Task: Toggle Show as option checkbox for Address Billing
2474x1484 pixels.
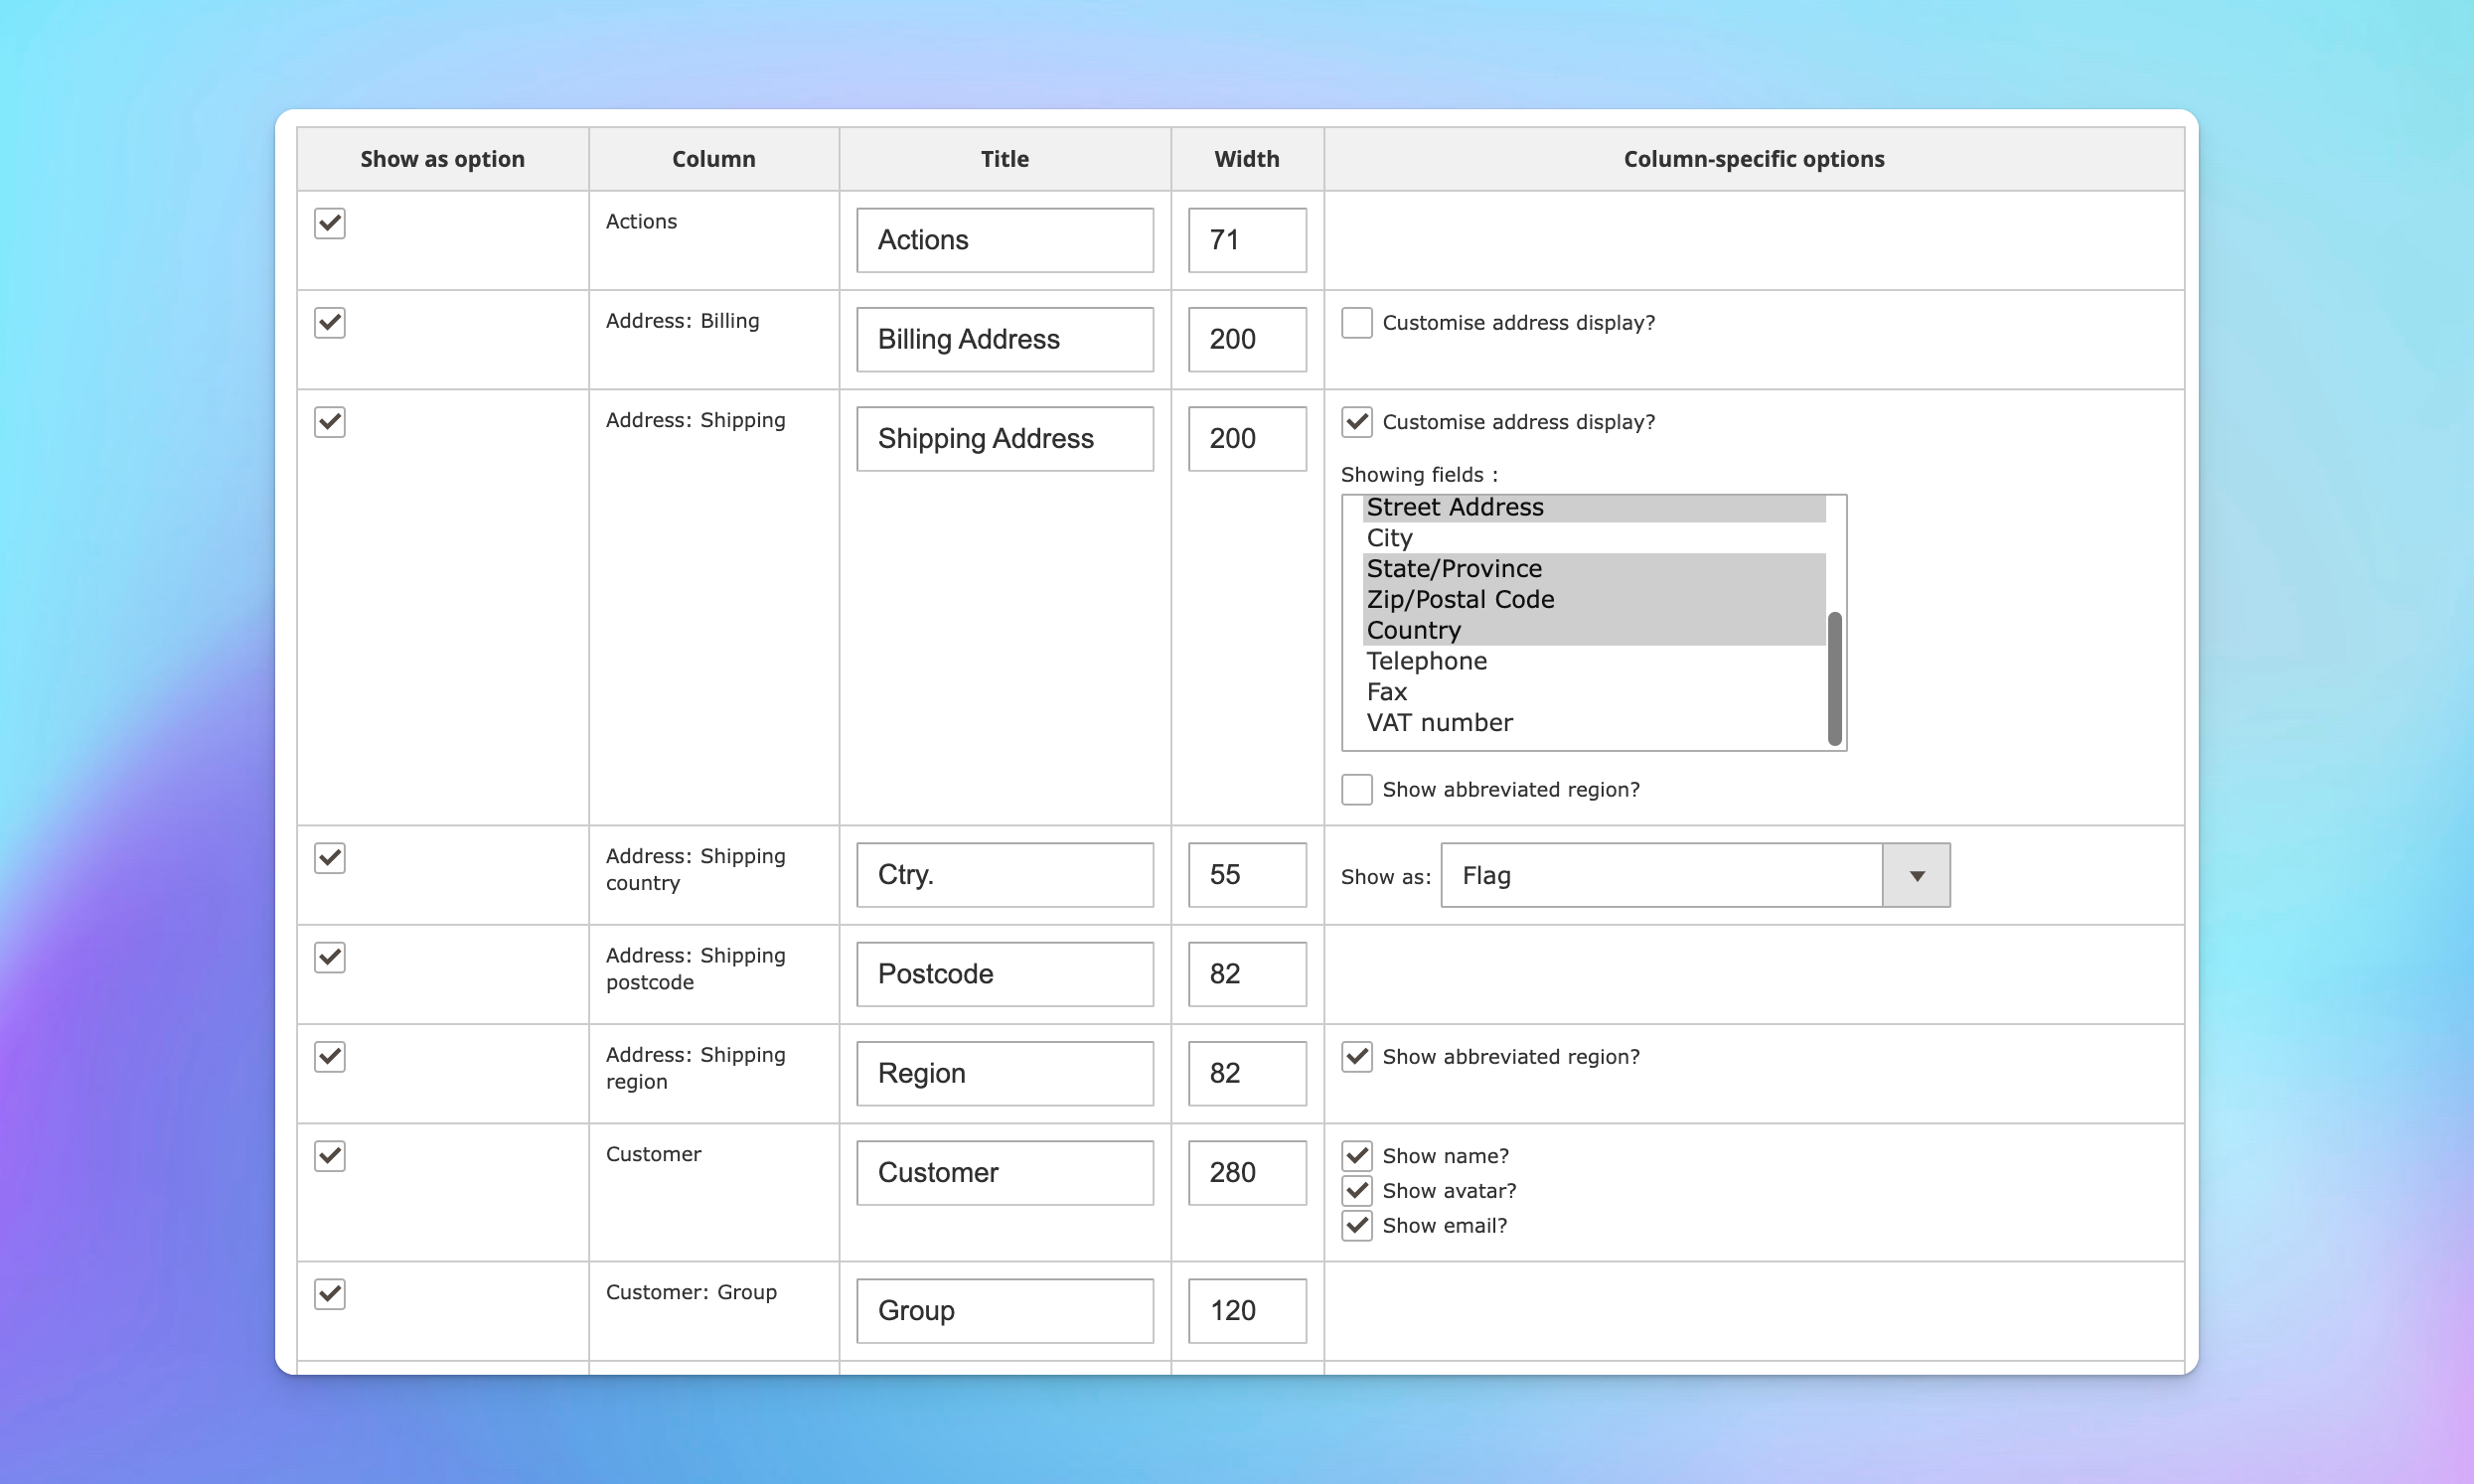Action: [329, 322]
